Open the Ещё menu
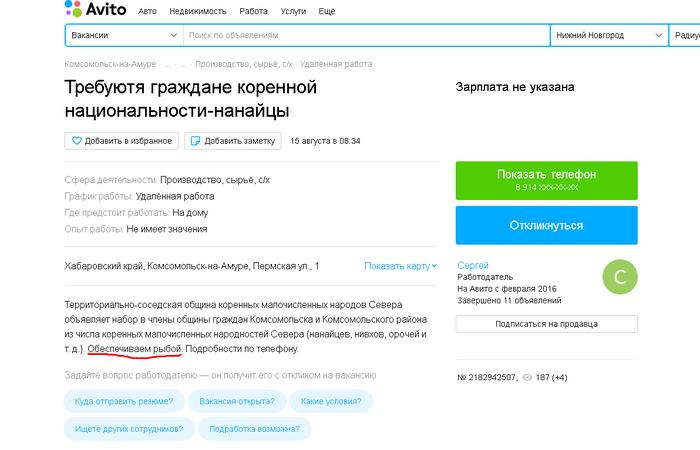Image resolution: width=700 pixels, height=450 pixels. 327,12
